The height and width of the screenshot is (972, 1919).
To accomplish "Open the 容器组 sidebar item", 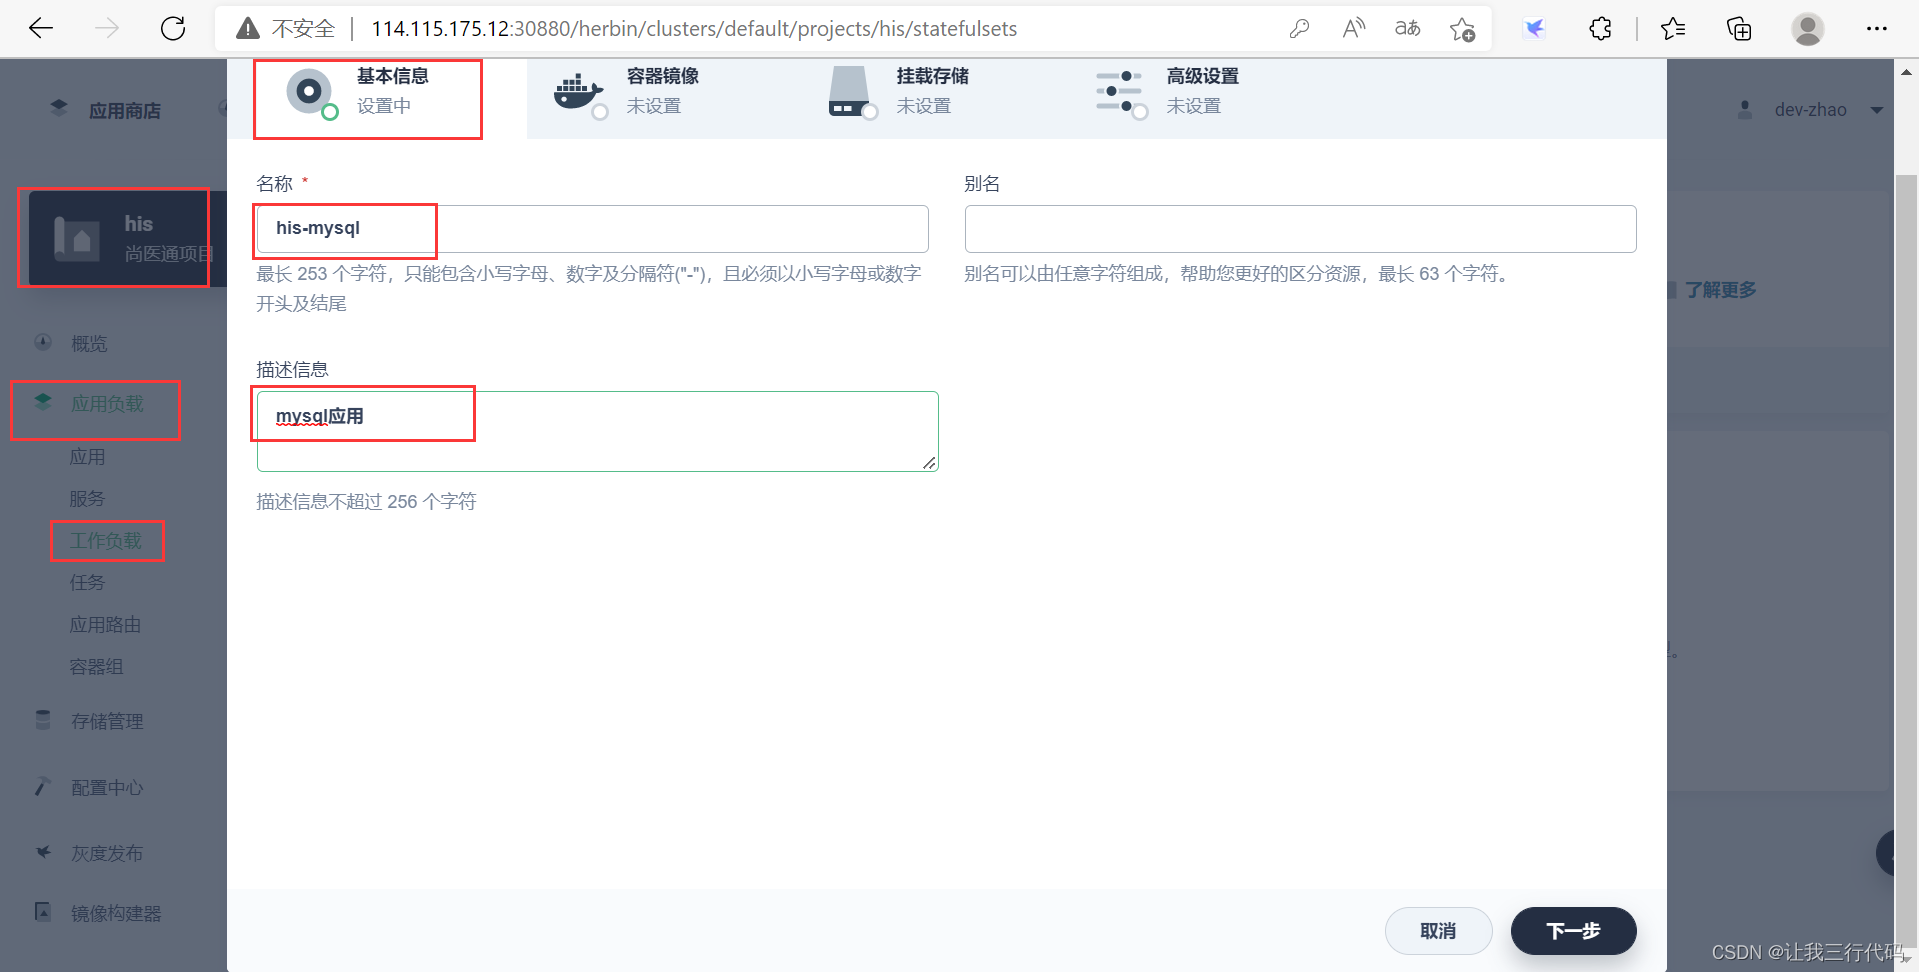I will coord(96,667).
